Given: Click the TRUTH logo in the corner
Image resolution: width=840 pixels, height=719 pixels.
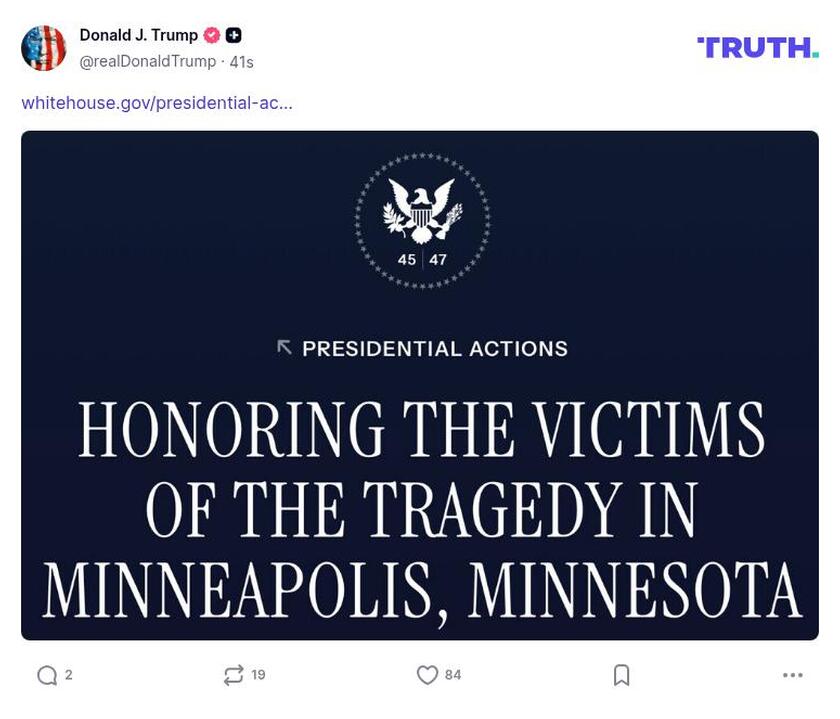Looking at the screenshot, I should (757, 44).
